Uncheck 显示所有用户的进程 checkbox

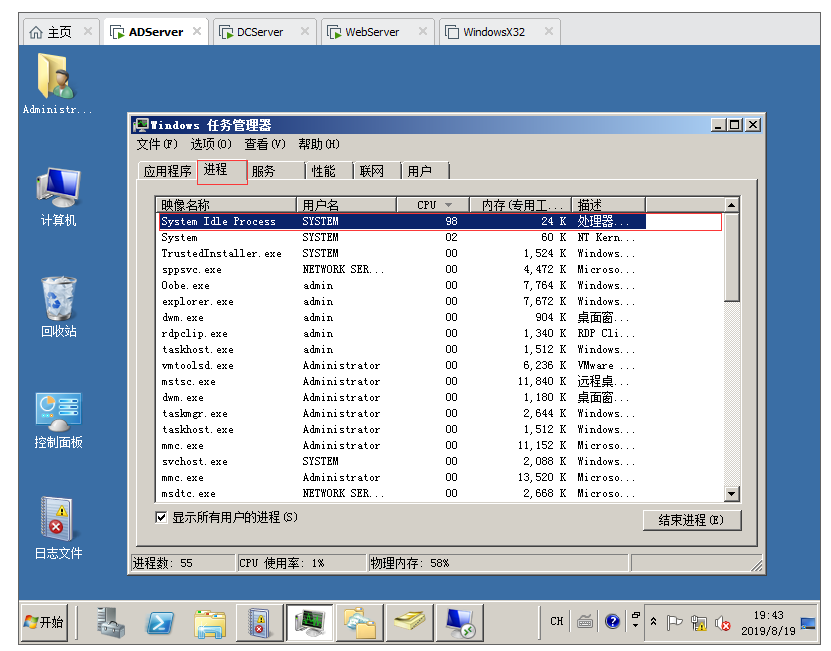point(161,517)
